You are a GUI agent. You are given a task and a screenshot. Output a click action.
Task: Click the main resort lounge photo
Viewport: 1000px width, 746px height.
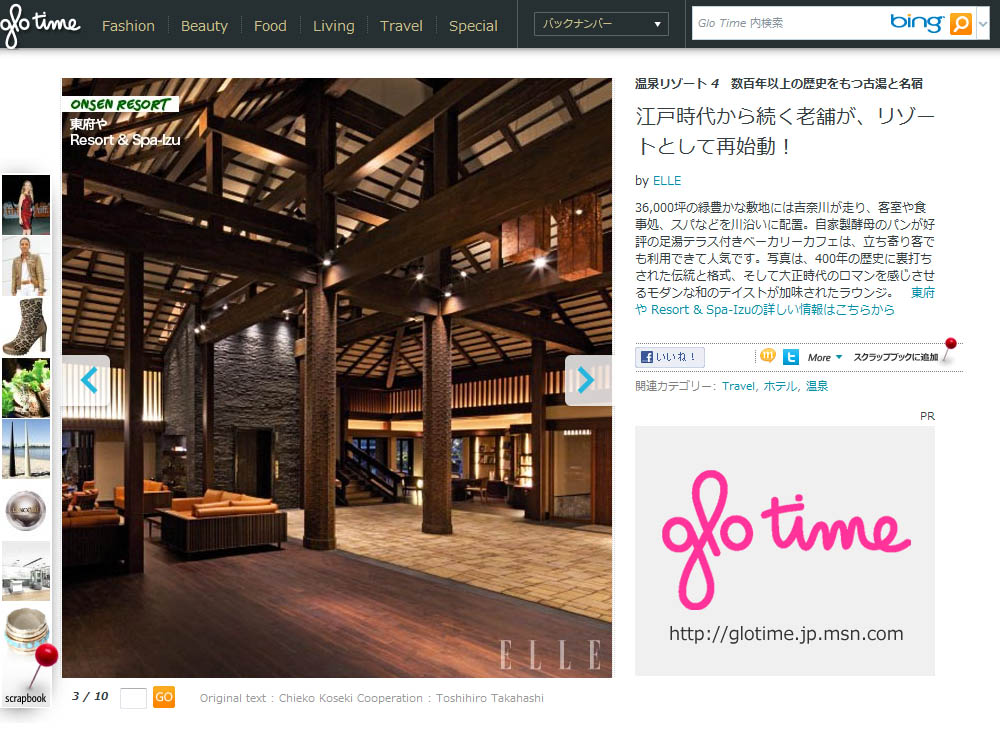[337, 377]
